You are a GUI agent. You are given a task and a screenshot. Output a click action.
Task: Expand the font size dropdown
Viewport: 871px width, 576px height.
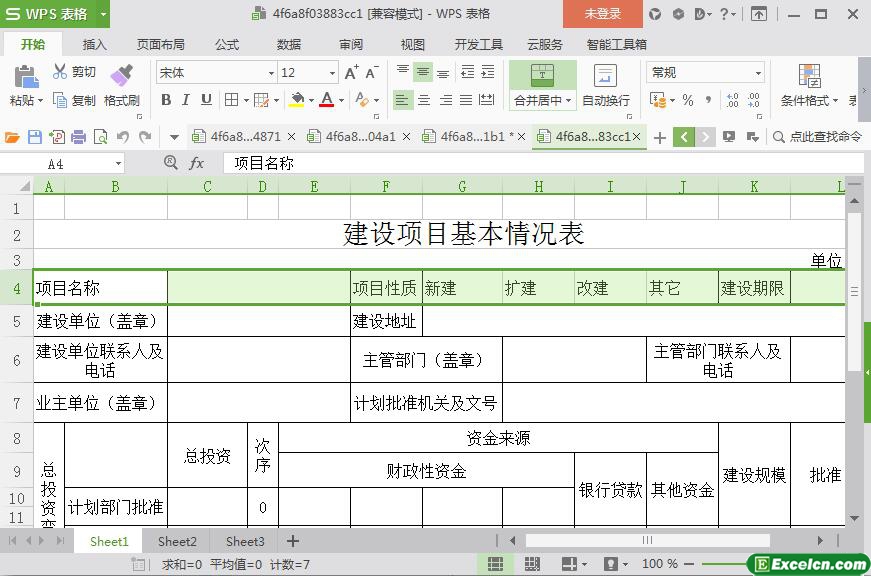pyautogui.click(x=332, y=73)
